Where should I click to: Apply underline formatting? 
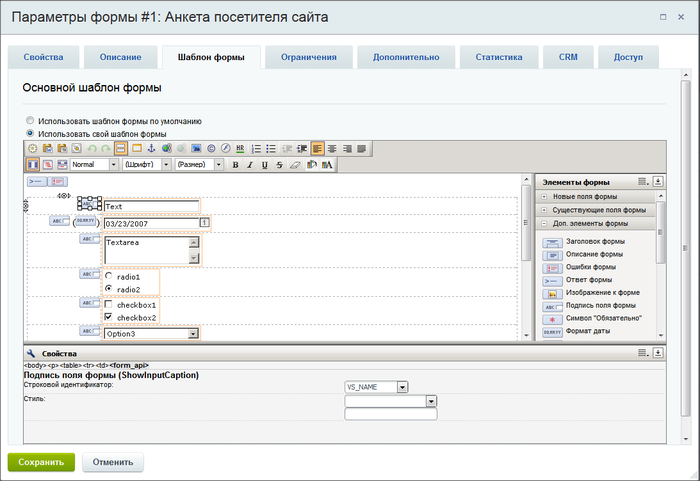[265, 165]
